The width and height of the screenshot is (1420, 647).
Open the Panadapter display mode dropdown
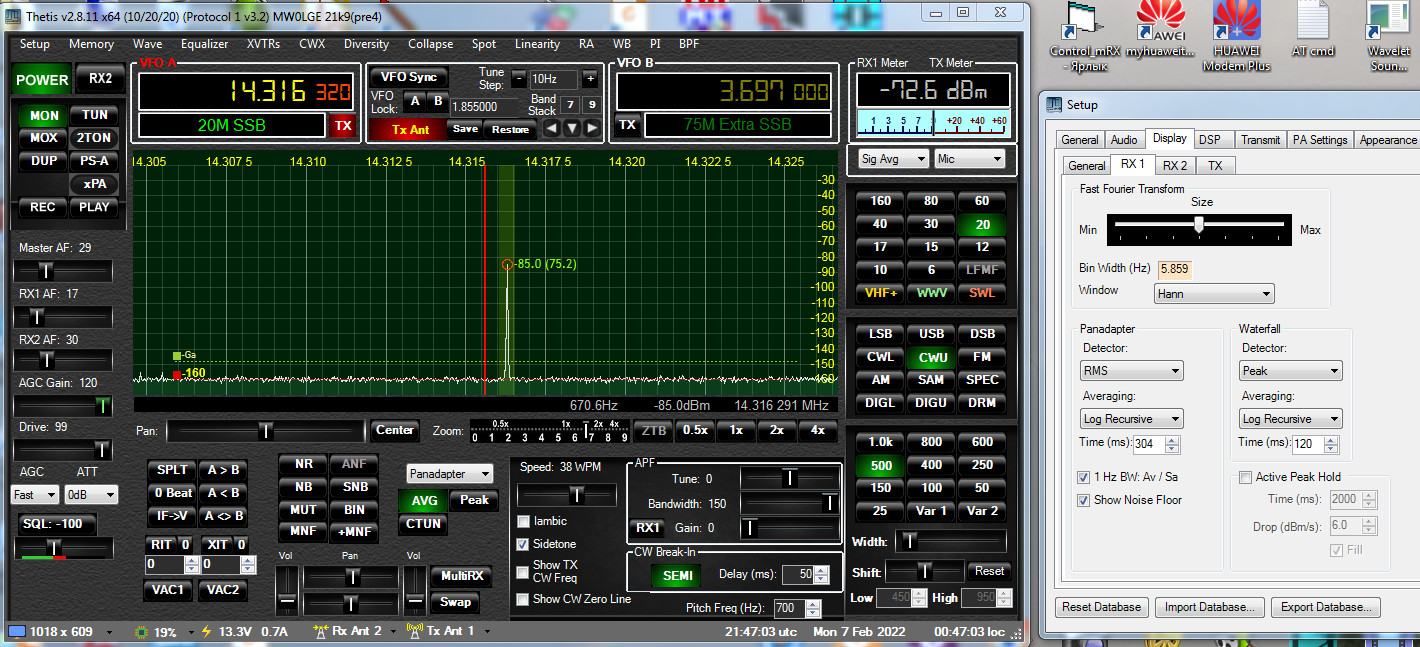(450, 474)
